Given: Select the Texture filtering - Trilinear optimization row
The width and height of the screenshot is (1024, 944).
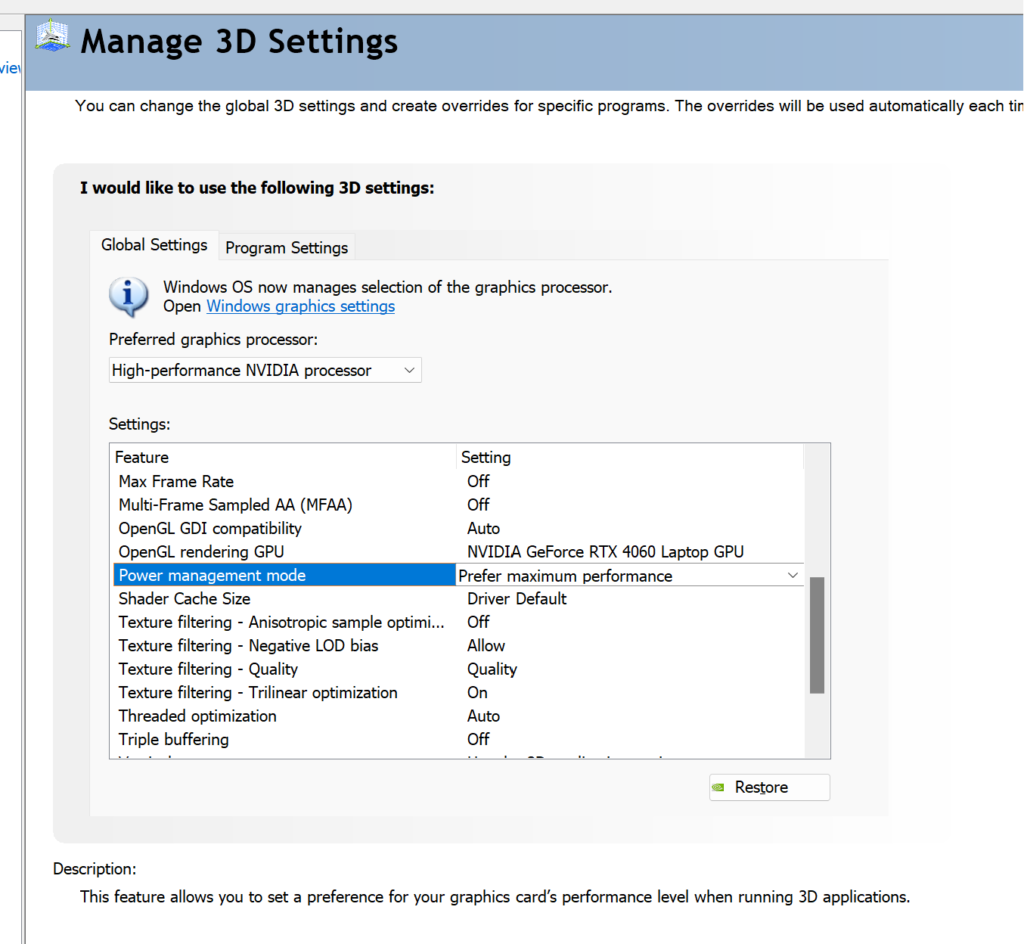Looking at the screenshot, I should point(458,693).
